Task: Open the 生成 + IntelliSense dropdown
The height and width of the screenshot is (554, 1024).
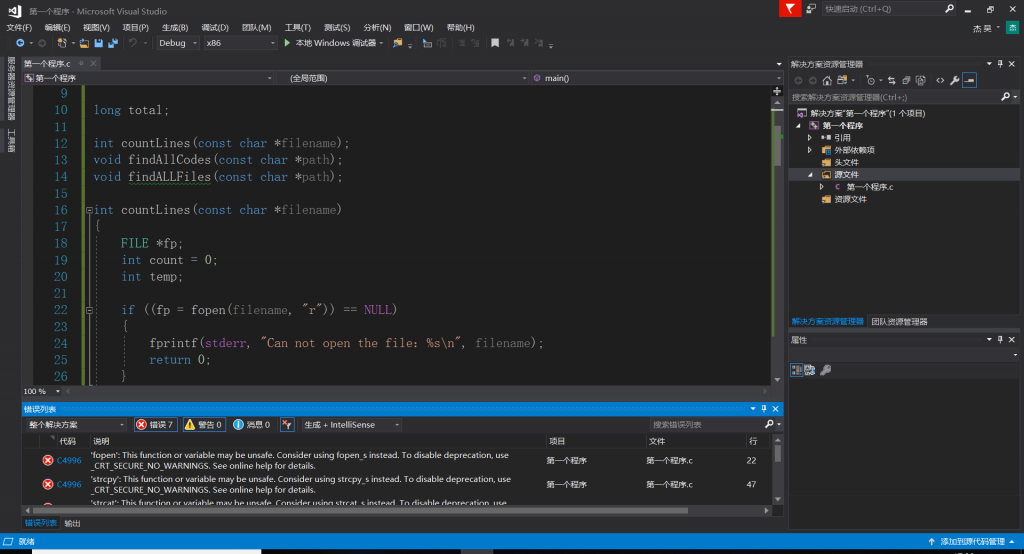Action: coord(351,425)
